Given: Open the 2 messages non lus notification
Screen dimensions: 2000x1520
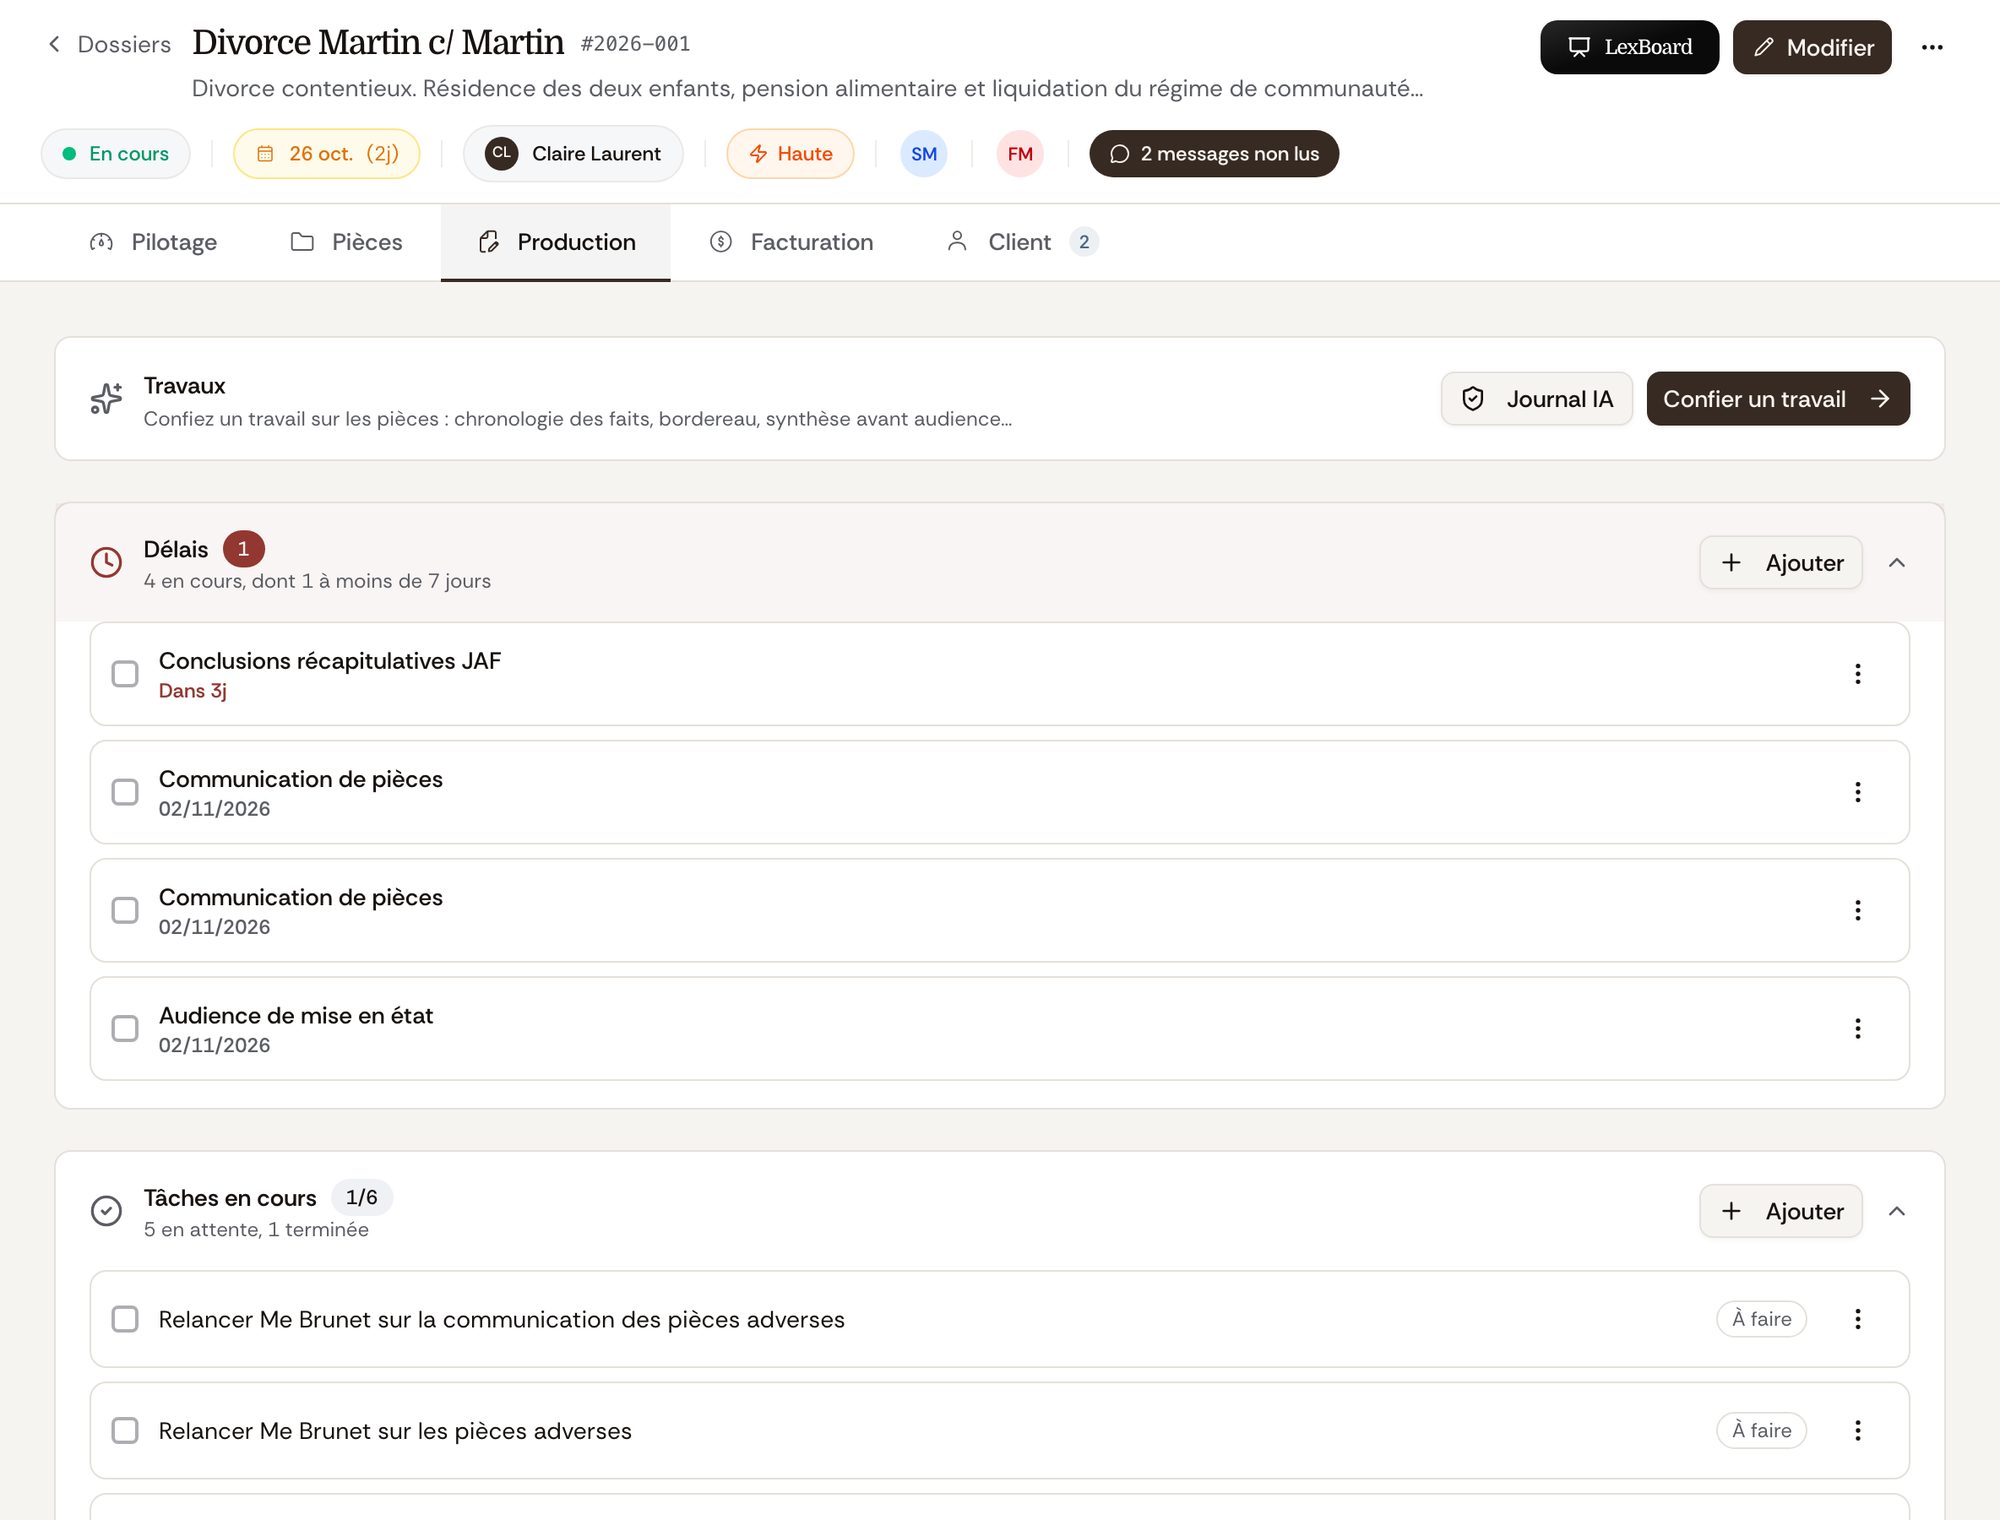Looking at the screenshot, I should [1214, 154].
